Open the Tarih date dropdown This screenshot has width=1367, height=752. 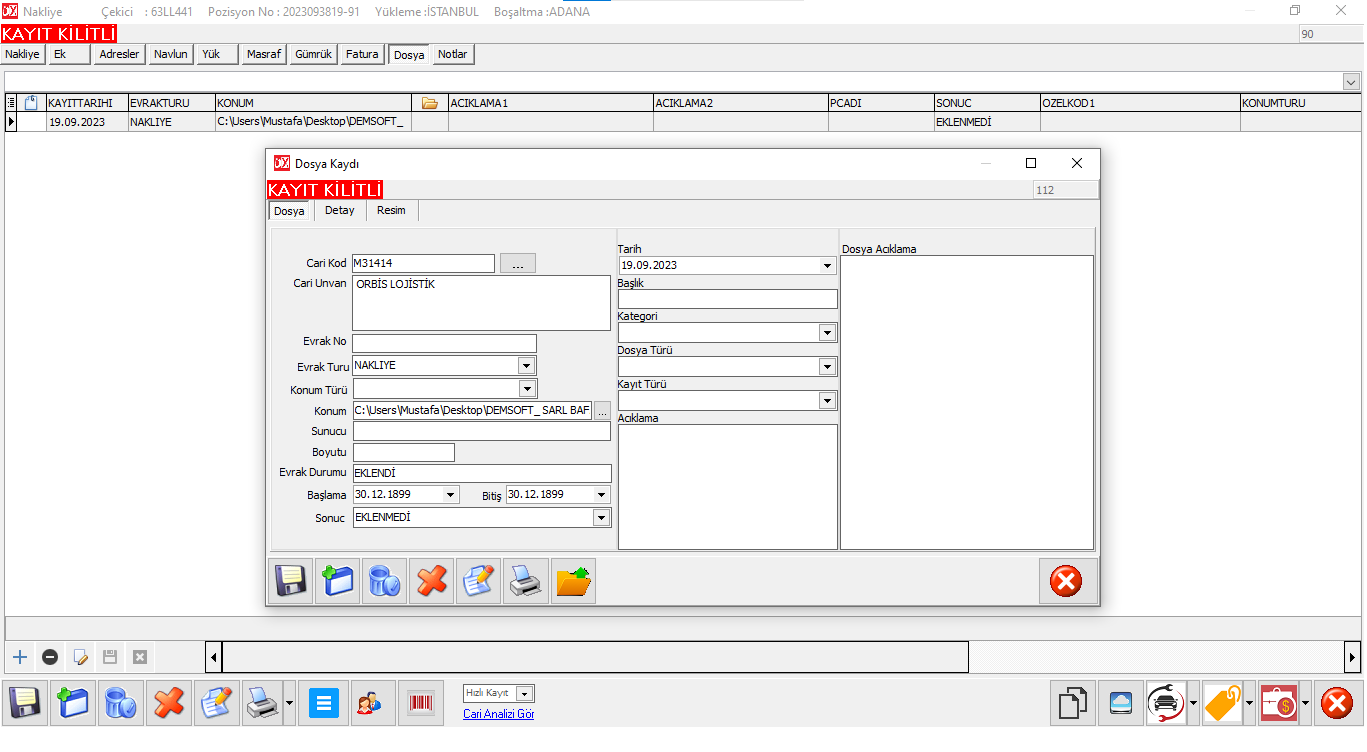827,266
